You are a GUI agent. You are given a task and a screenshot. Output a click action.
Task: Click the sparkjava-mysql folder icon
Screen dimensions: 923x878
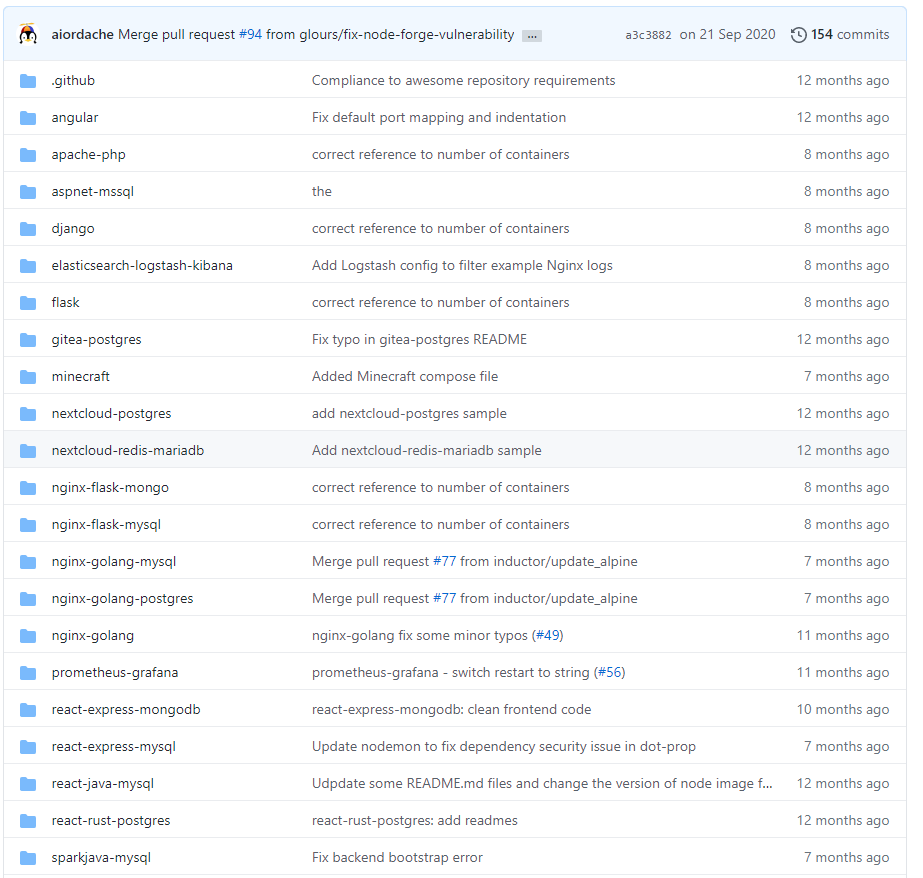28,858
